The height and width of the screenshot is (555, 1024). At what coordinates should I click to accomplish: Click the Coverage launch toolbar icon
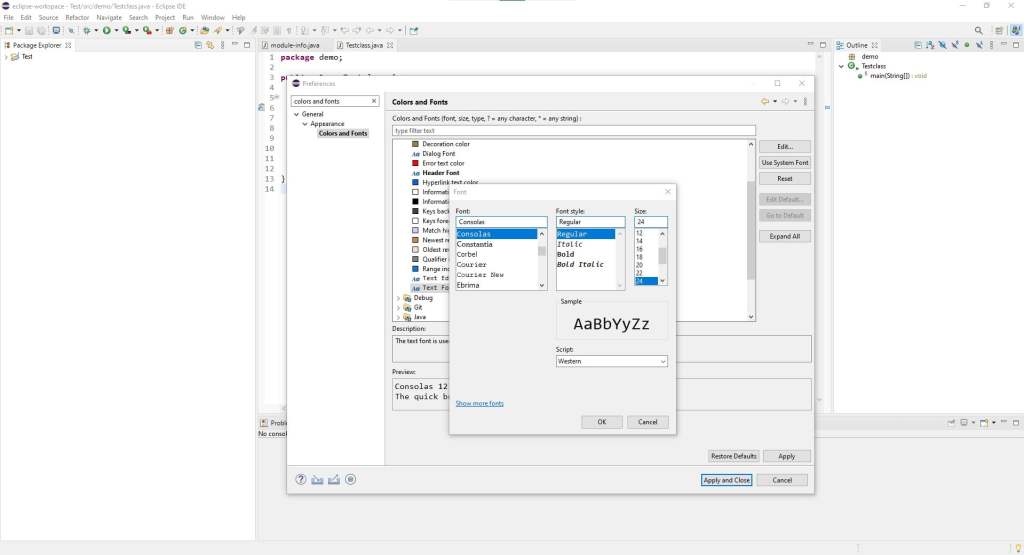(127, 30)
